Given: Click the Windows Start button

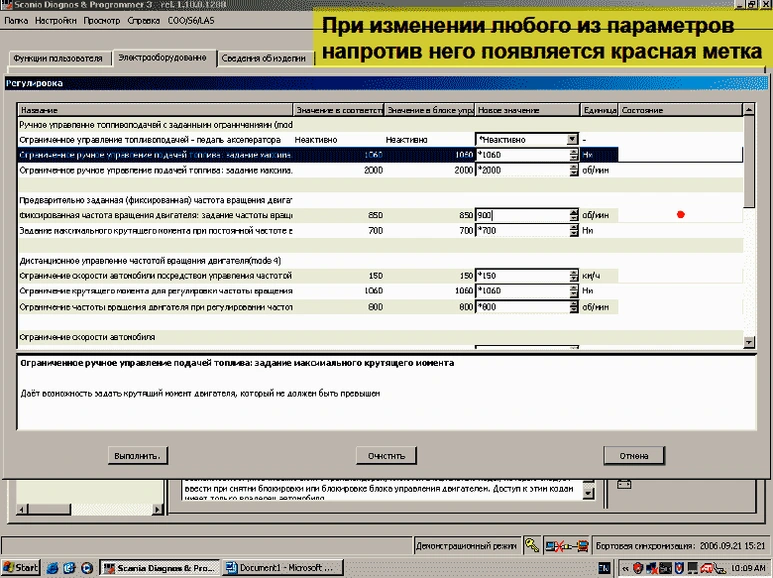Looking at the screenshot, I should tap(20, 568).
